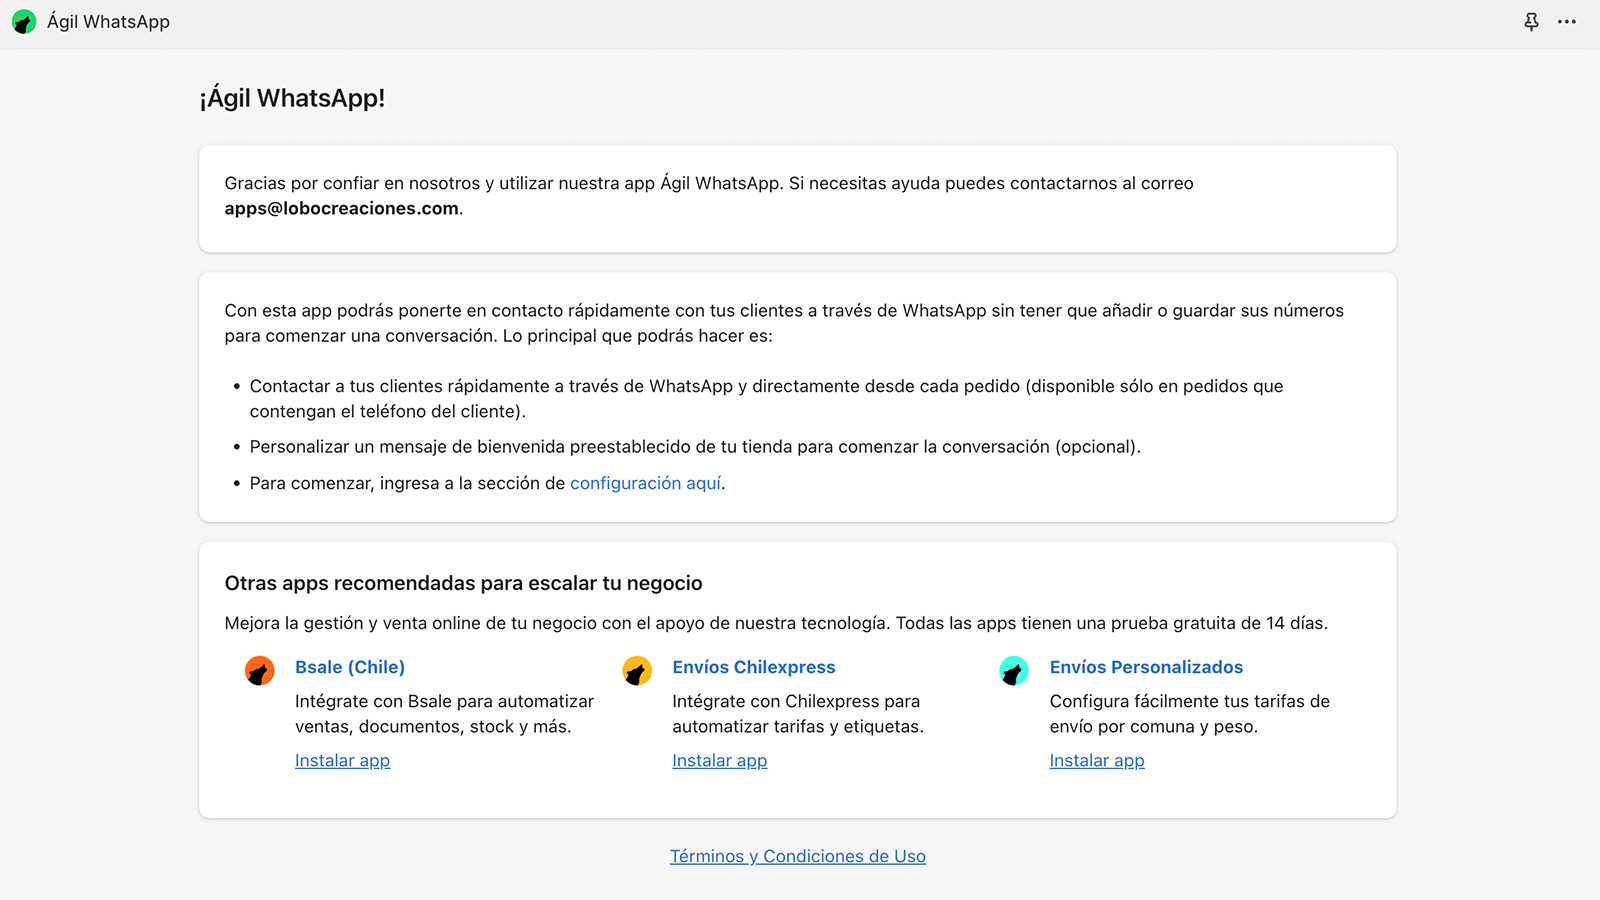Screen dimensions: 1600x900
Task: Click the teal Envíos Personalizados app icon
Action: pos(1014,670)
